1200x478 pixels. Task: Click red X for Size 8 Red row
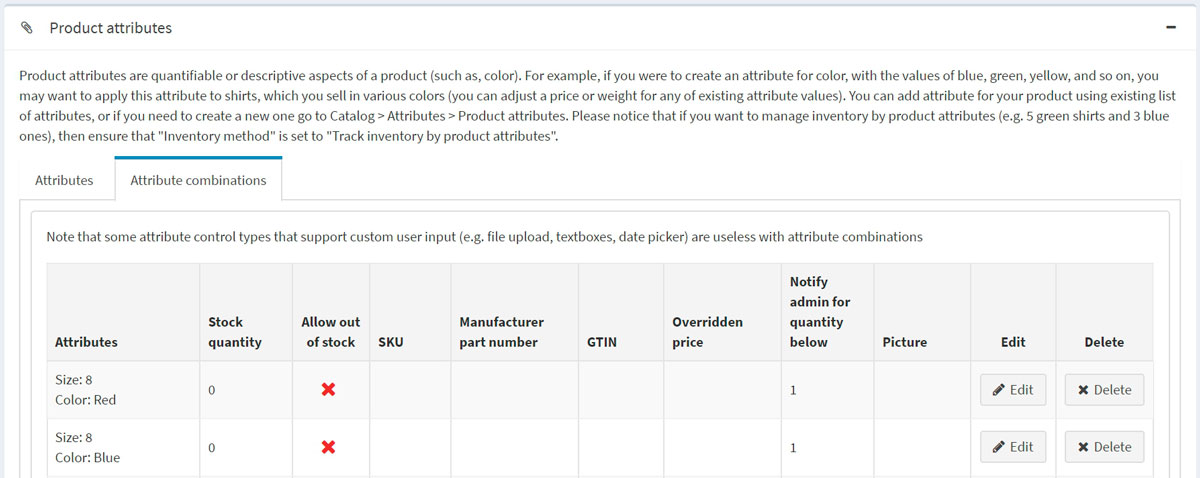pyautogui.click(x=328, y=390)
